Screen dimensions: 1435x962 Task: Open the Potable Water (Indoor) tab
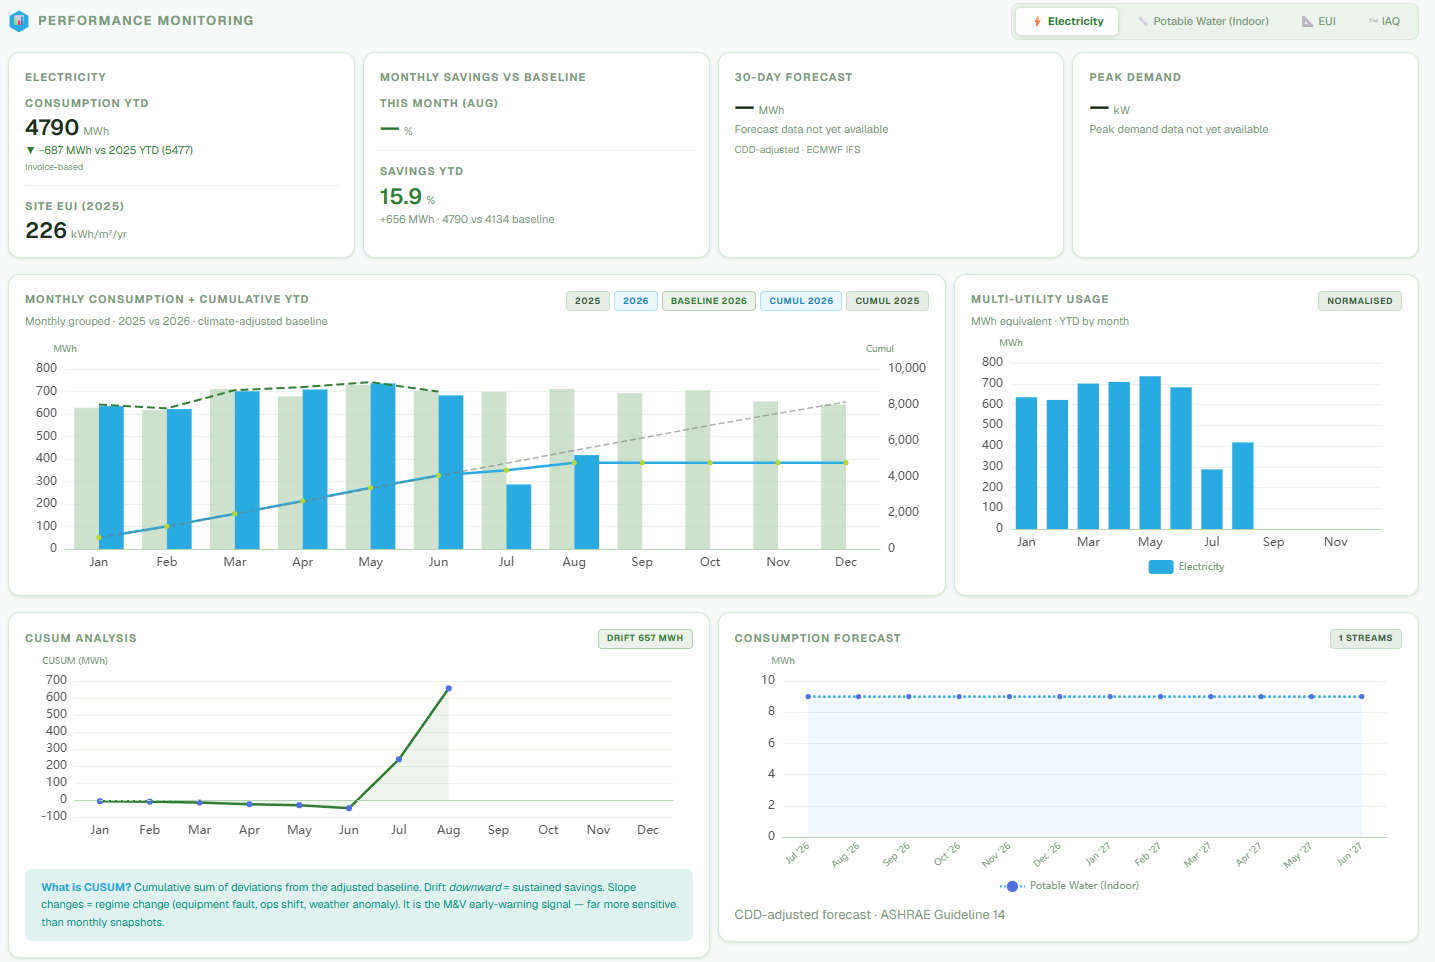point(1203,21)
